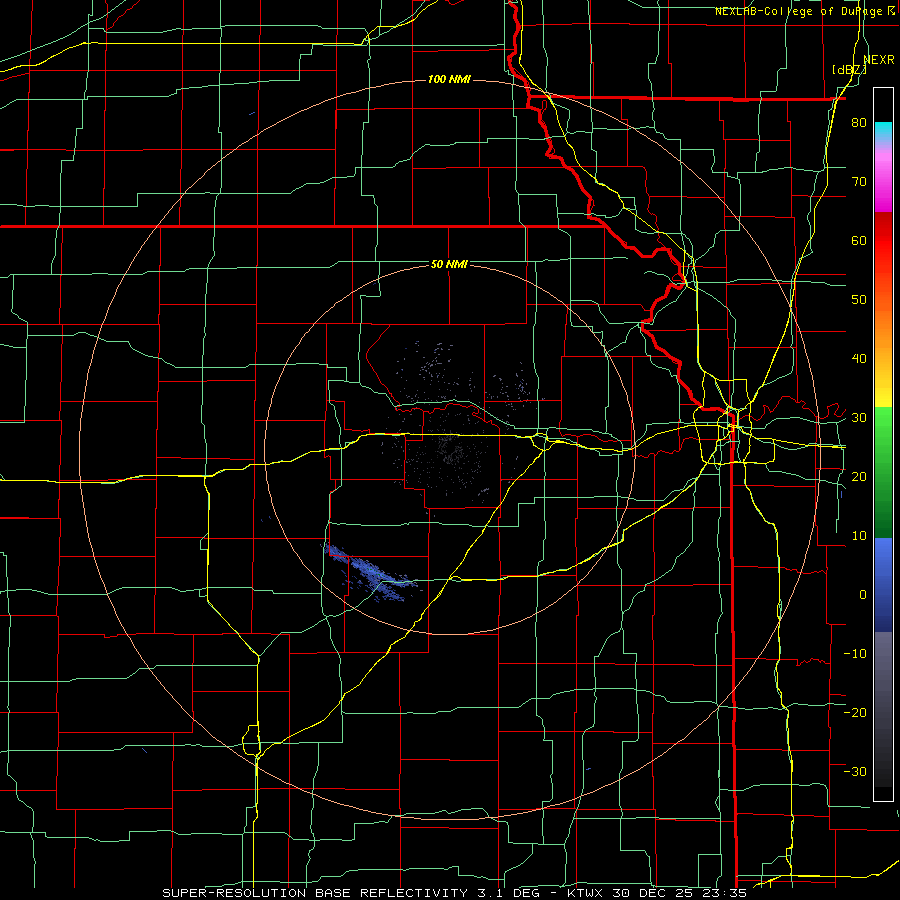Click the 30 value on the dBZ scale
This screenshot has width=900, height=900.
pos(859,418)
